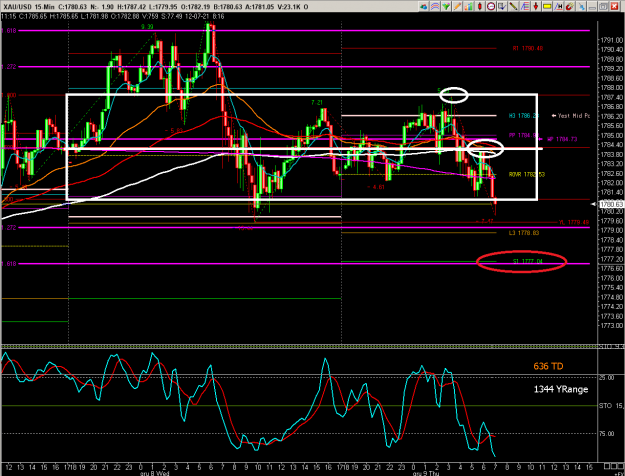Viewport: 625px width, 476px height.
Task: Click first small box in bottom-right corner
Action: pyautogui.click(x=607, y=466)
